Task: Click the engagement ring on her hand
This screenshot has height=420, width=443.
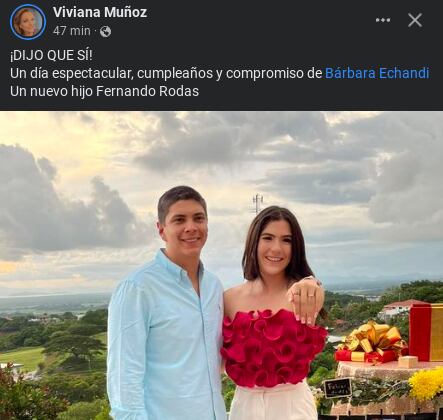Action: click(x=311, y=295)
